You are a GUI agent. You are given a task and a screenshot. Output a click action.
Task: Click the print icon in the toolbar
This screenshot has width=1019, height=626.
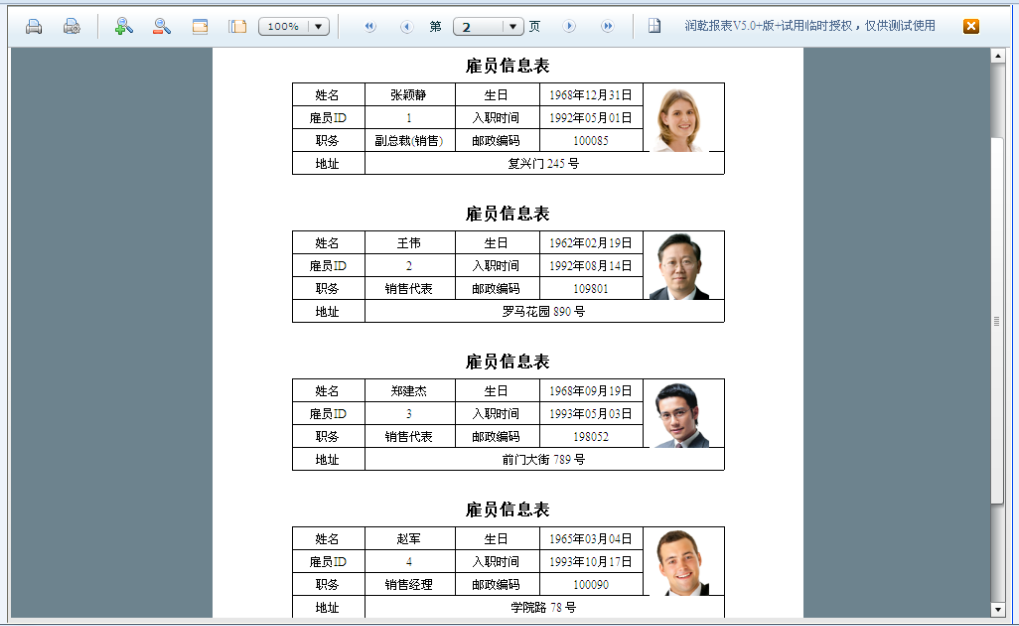coord(34,27)
